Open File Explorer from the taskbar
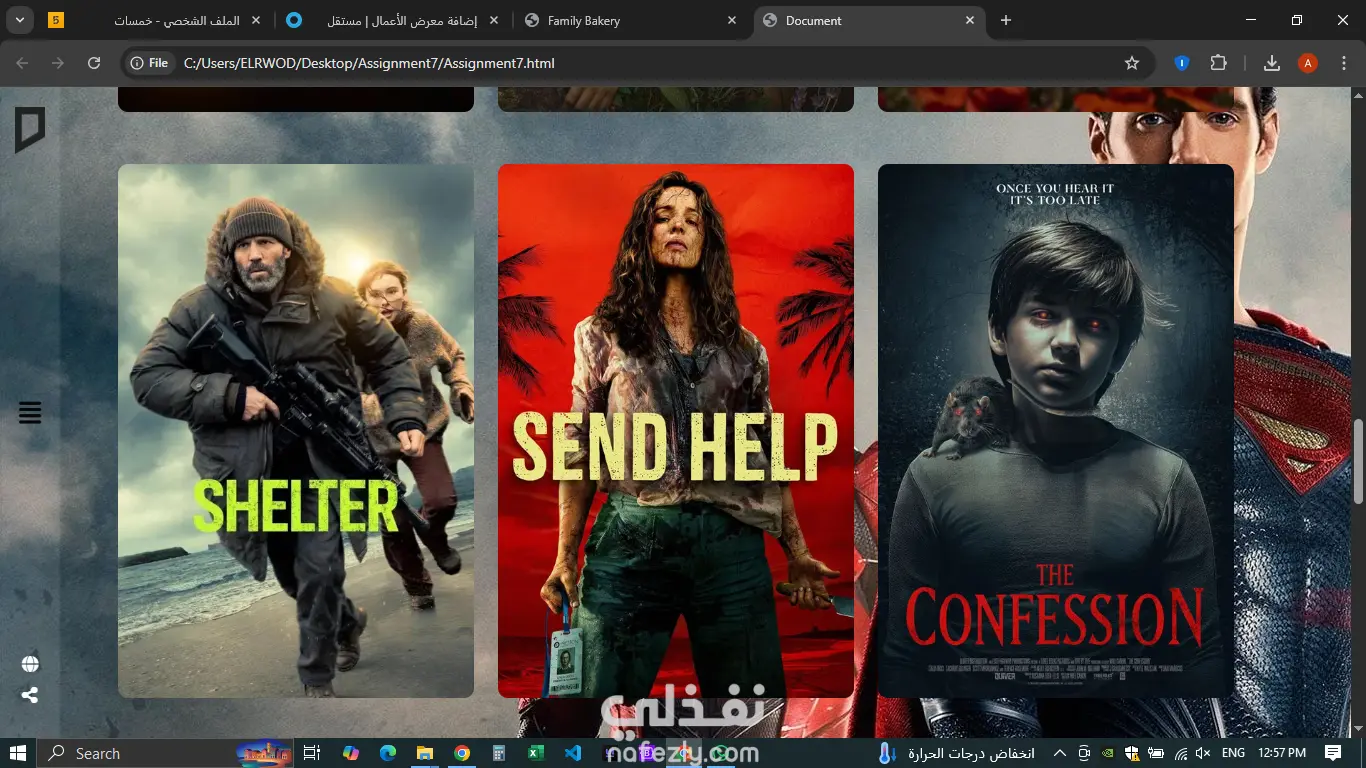 pyautogui.click(x=425, y=753)
